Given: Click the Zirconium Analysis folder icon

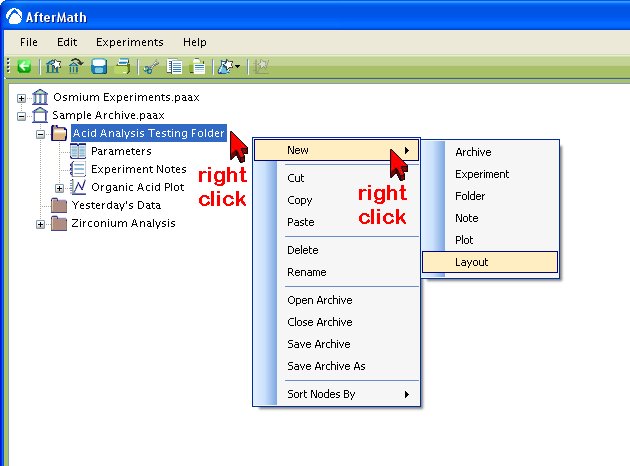Looking at the screenshot, I should [59, 223].
